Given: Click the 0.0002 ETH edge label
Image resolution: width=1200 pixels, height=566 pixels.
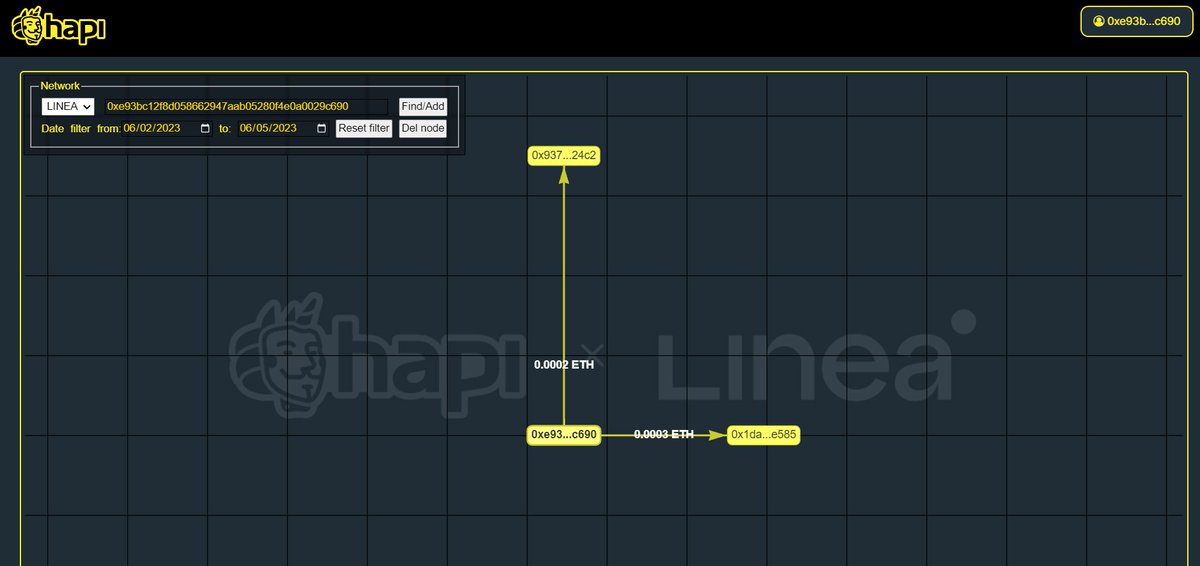Looking at the screenshot, I should (564, 365).
